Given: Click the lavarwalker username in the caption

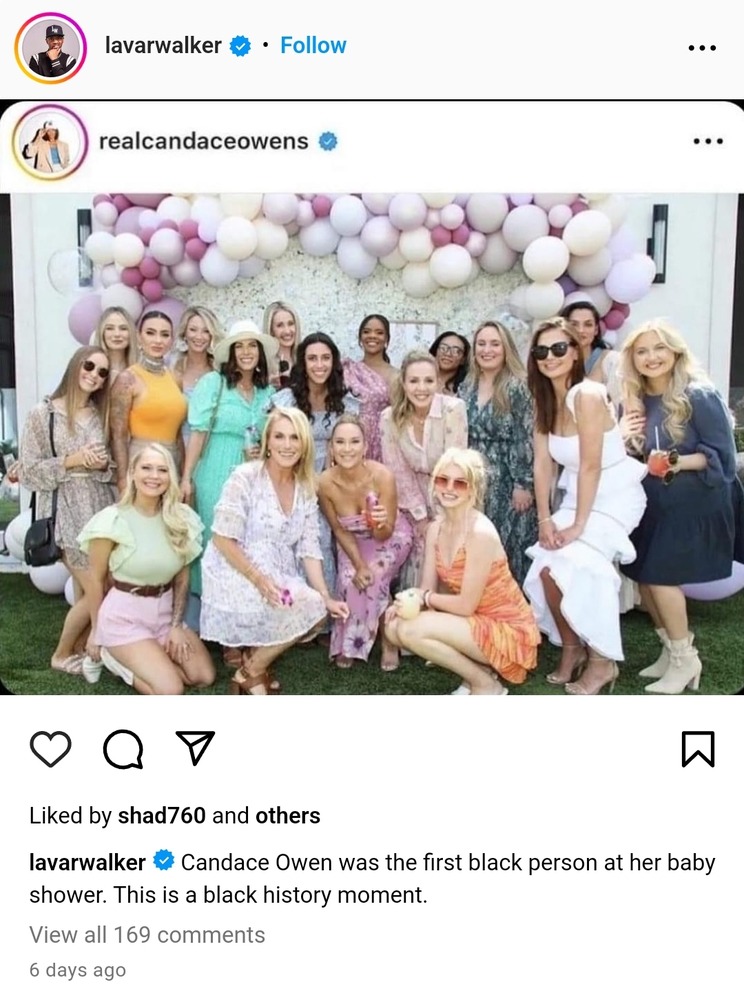Looking at the screenshot, I should 87,862.
